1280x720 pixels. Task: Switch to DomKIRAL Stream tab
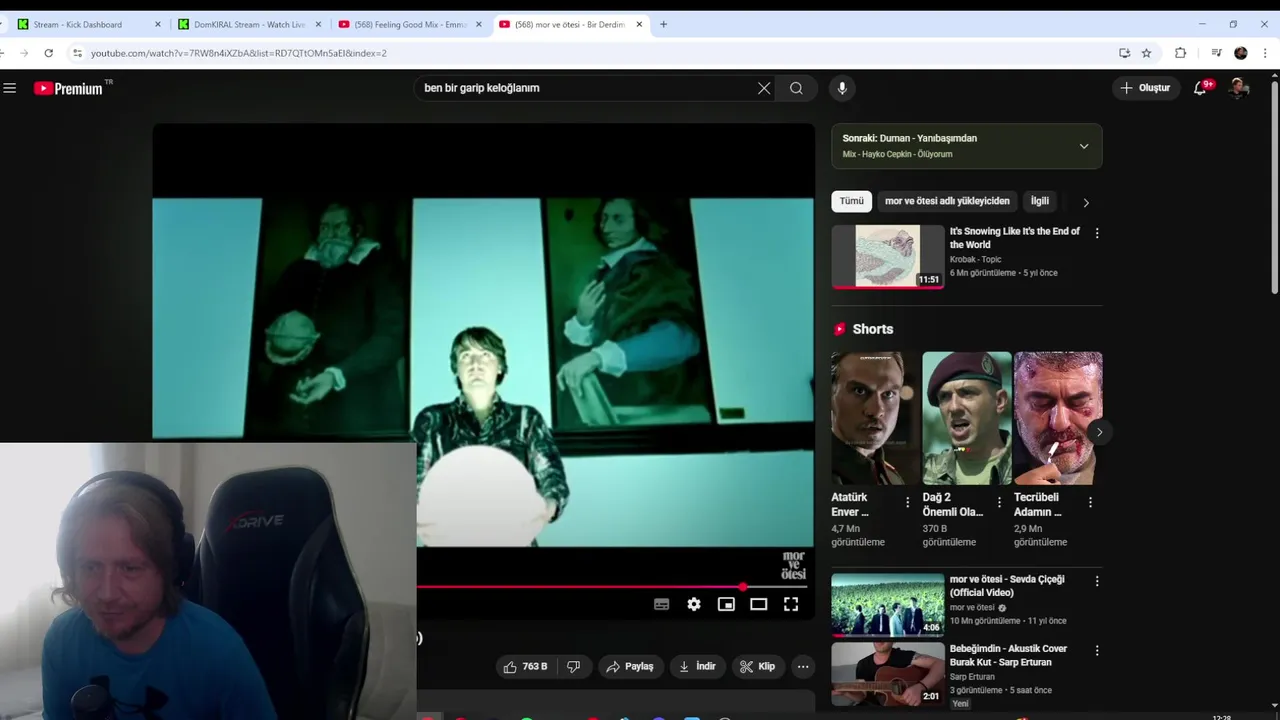coord(249,24)
